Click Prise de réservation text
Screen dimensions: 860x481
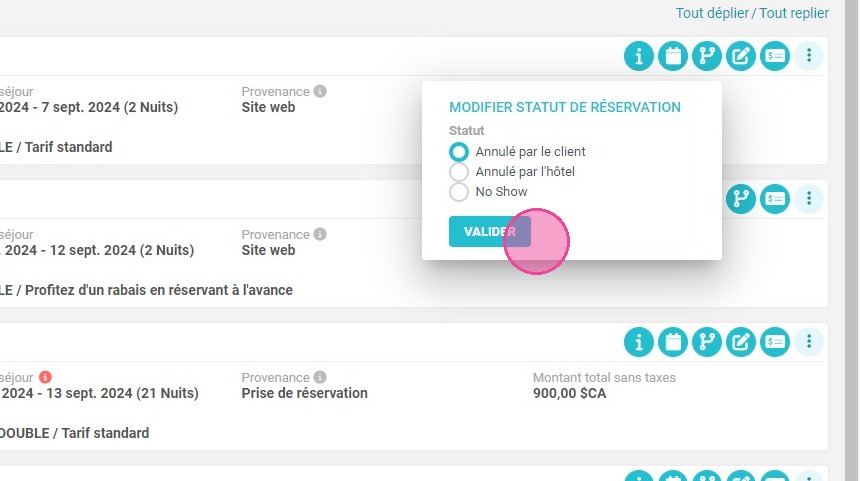(304, 393)
